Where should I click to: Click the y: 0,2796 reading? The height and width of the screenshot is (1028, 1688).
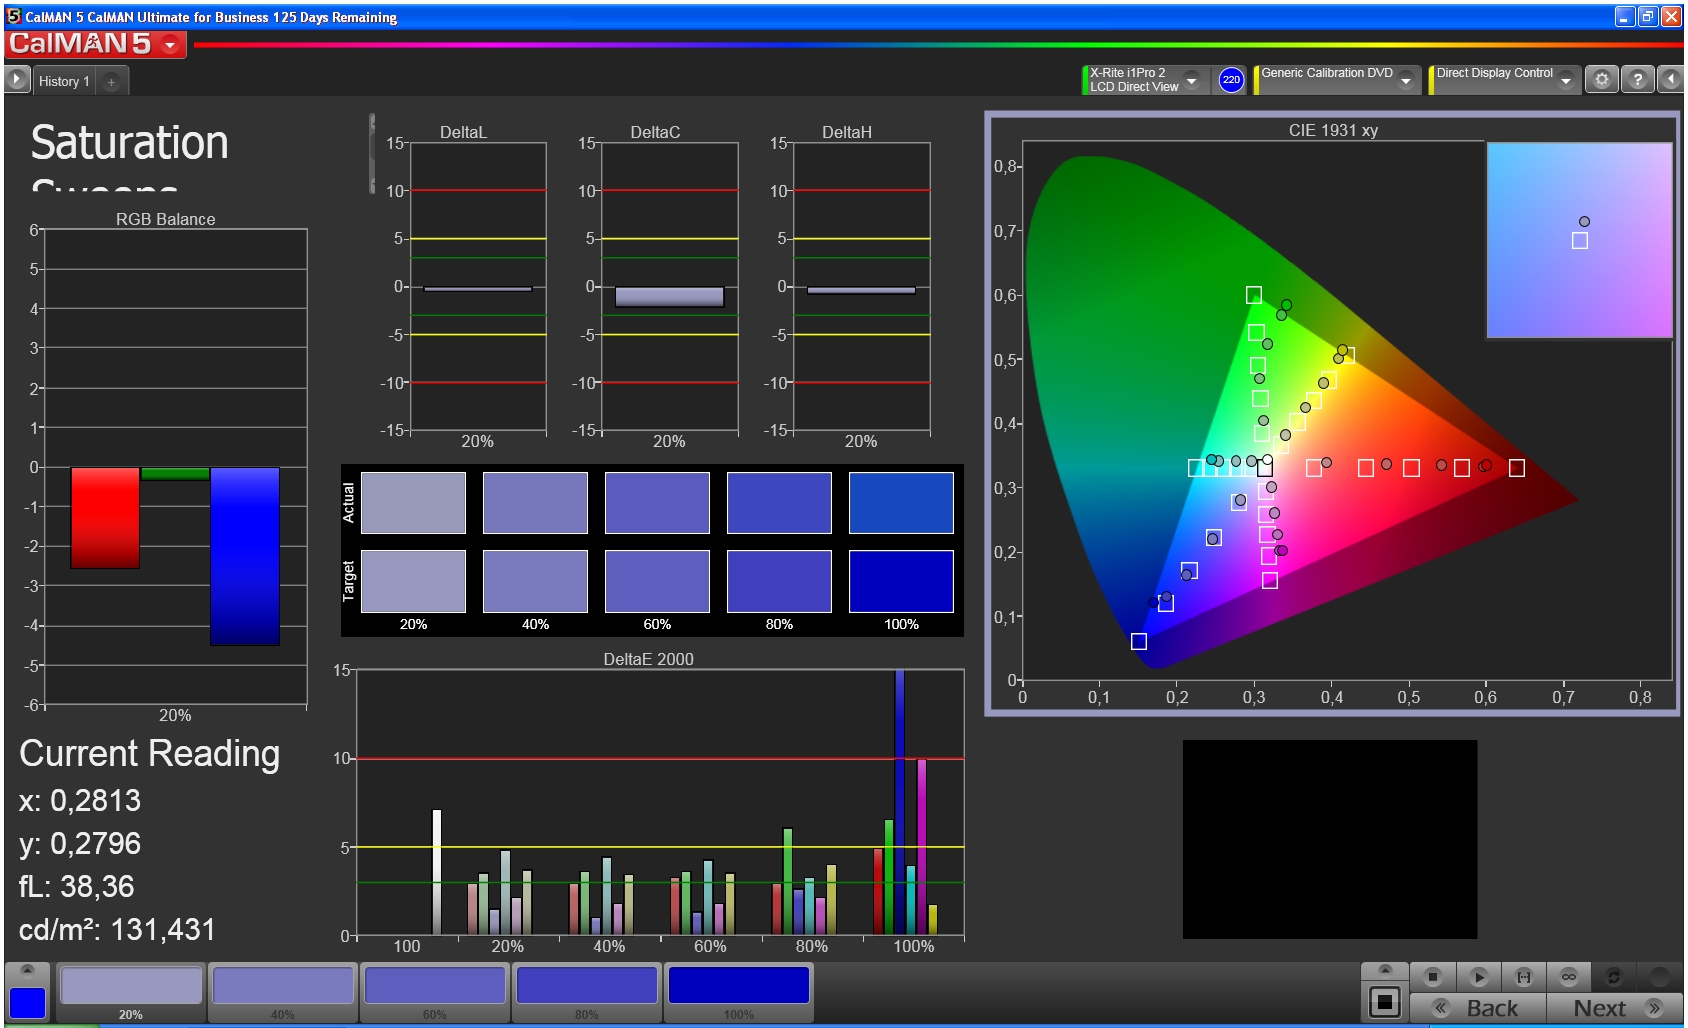(80, 843)
